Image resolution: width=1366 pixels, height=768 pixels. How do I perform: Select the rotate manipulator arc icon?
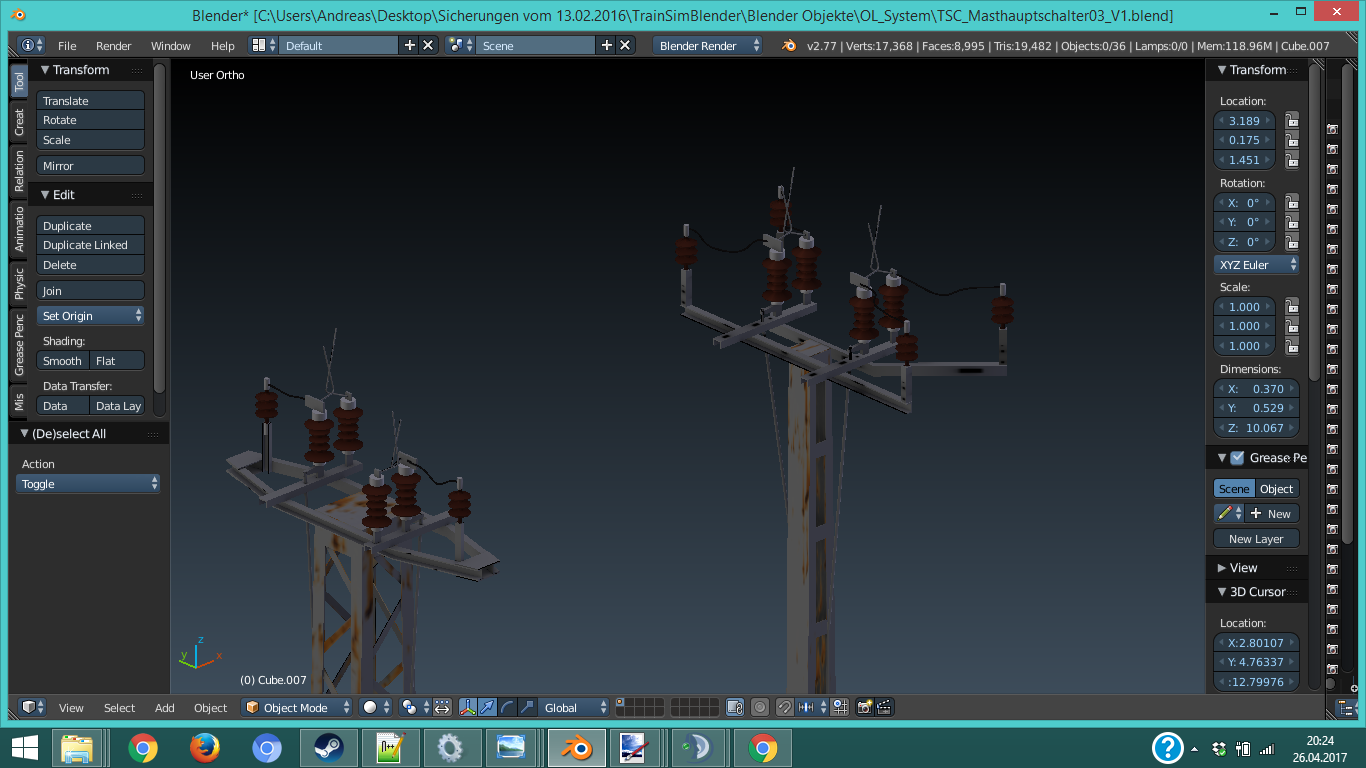pyautogui.click(x=507, y=707)
